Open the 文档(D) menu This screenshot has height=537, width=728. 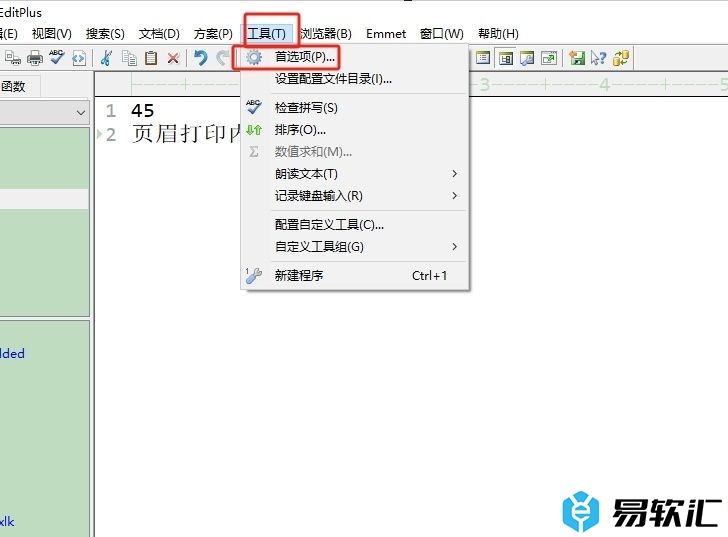tap(159, 33)
